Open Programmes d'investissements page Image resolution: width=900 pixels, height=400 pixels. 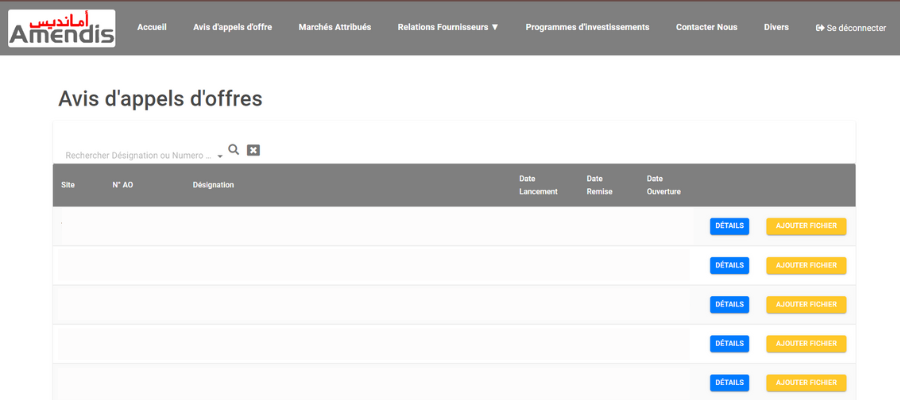587,27
